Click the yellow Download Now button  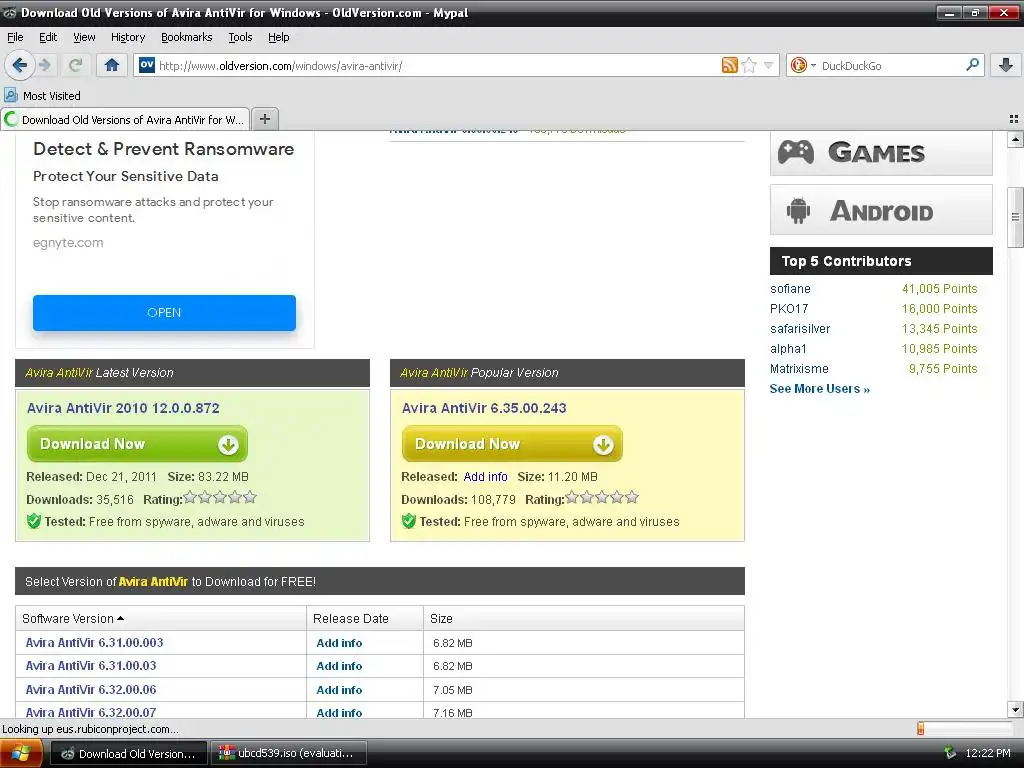point(512,444)
